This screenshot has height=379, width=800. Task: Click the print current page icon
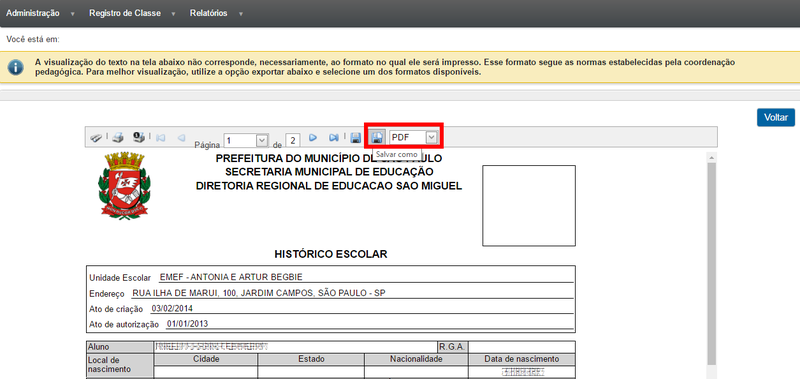coord(139,137)
